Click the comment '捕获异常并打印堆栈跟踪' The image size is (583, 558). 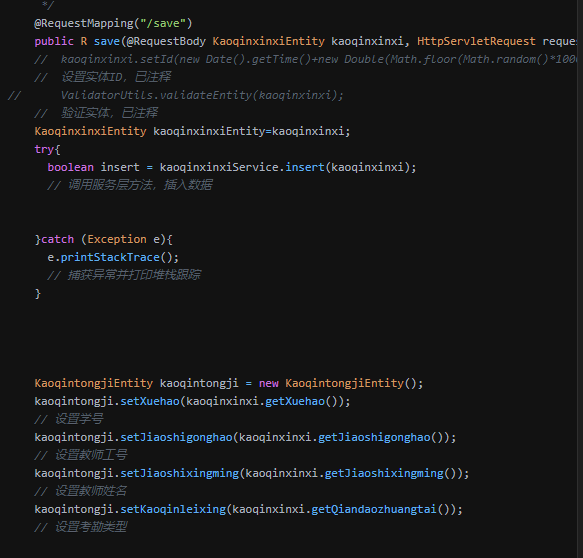[124, 275]
